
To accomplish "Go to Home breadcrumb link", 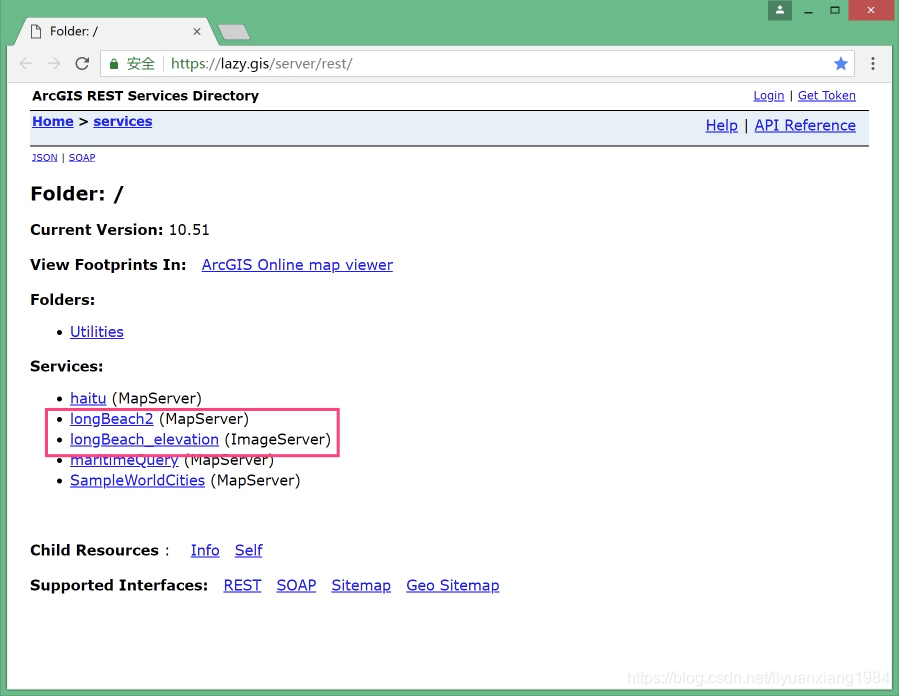I will (x=52, y=121).
